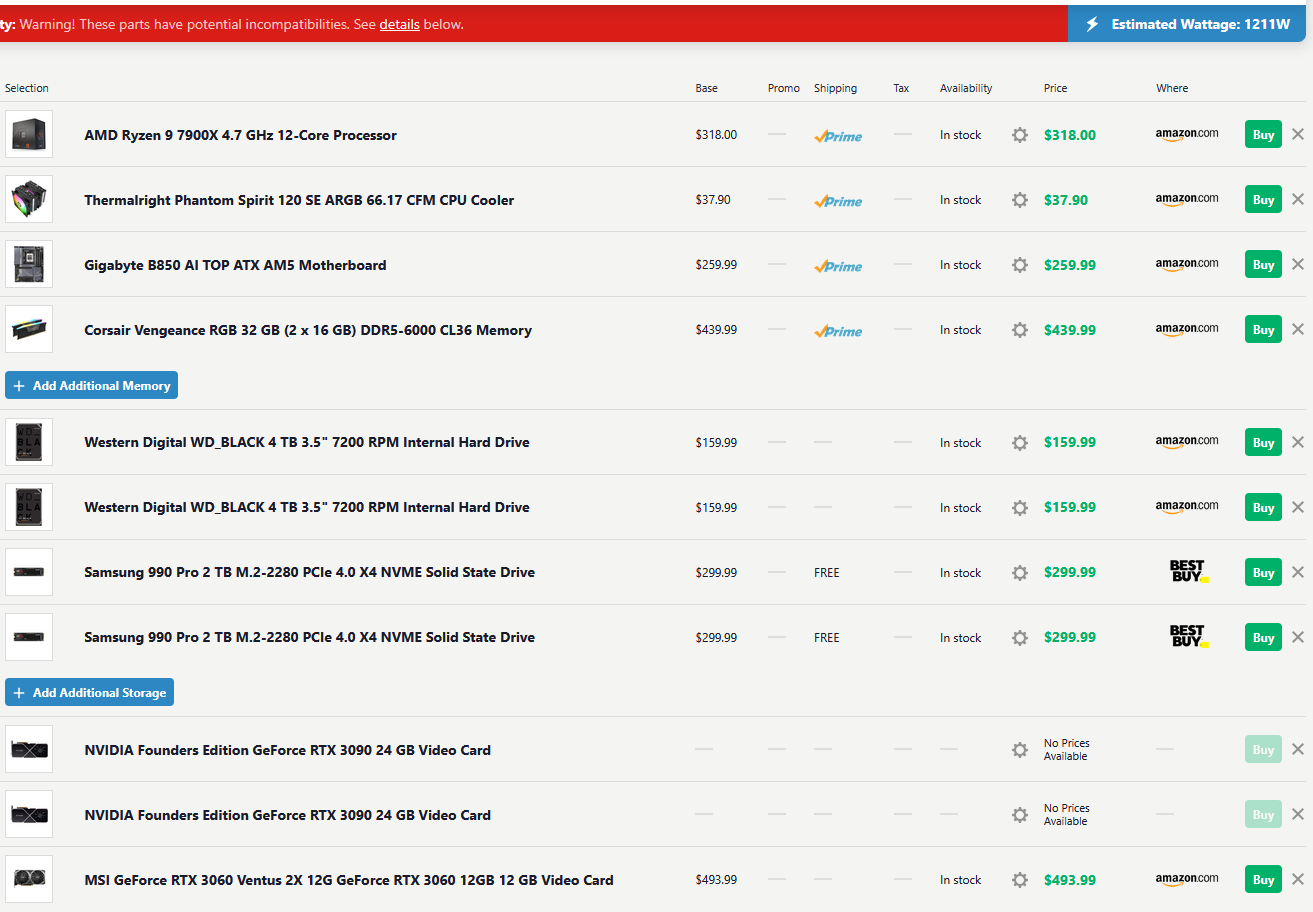Click the 'Where' column header
Image resolution: width=1313 pixels, height=912 pixels.
(x=1172, y=88)
